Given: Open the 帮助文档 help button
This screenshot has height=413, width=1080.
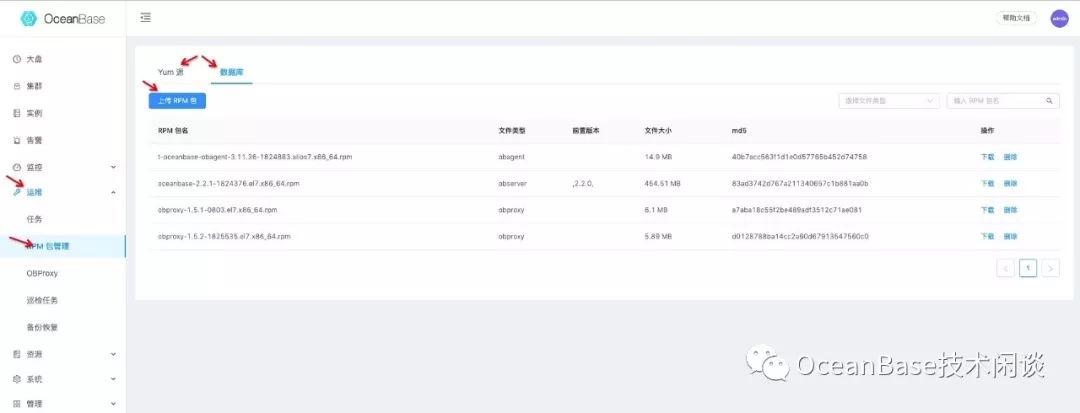Looking at the screenshot, I should 1017,19.
